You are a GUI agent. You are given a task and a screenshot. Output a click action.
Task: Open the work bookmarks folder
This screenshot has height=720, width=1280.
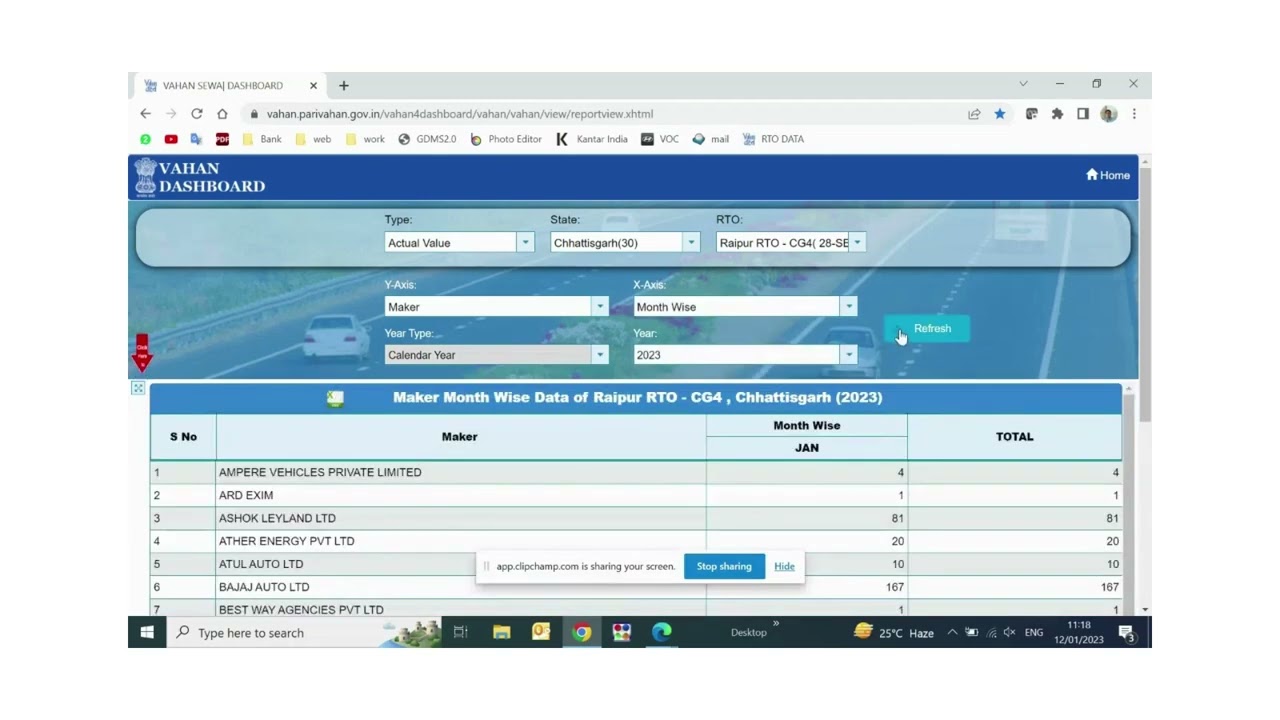point(365,139)
